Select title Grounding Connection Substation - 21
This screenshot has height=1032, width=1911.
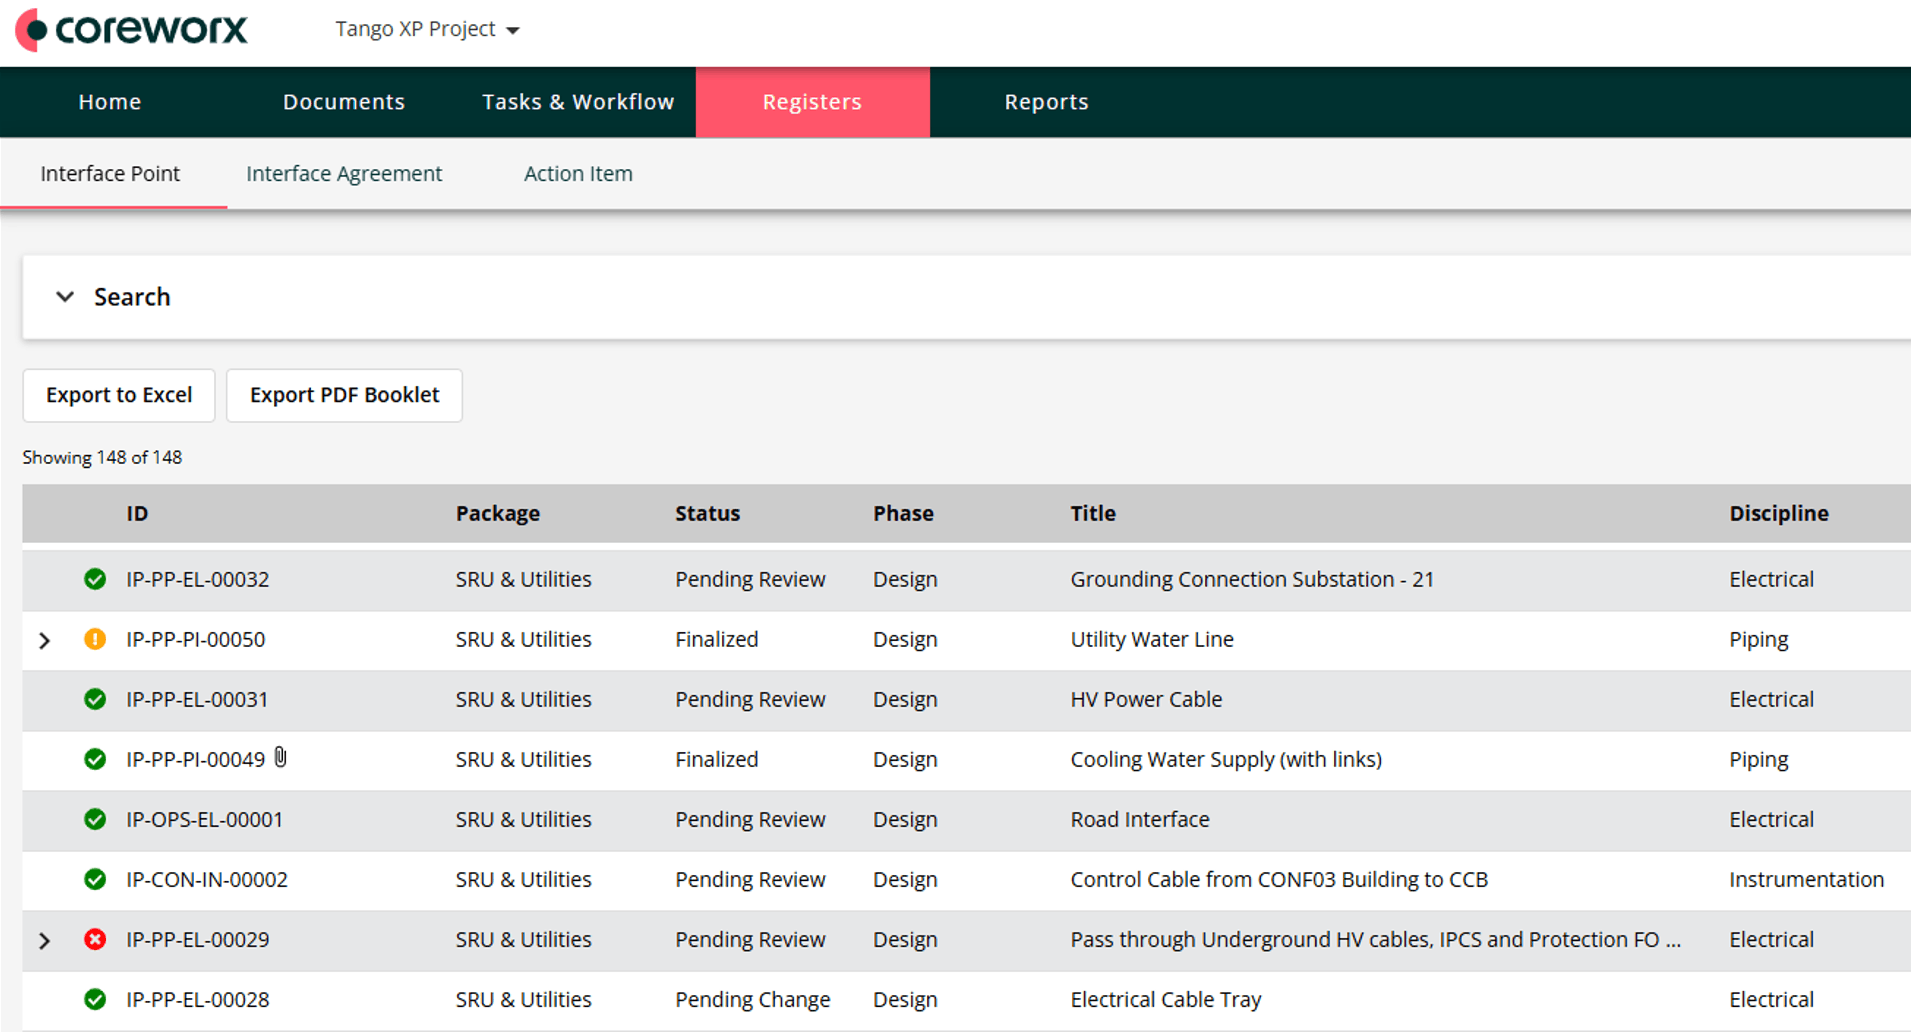1252,579
